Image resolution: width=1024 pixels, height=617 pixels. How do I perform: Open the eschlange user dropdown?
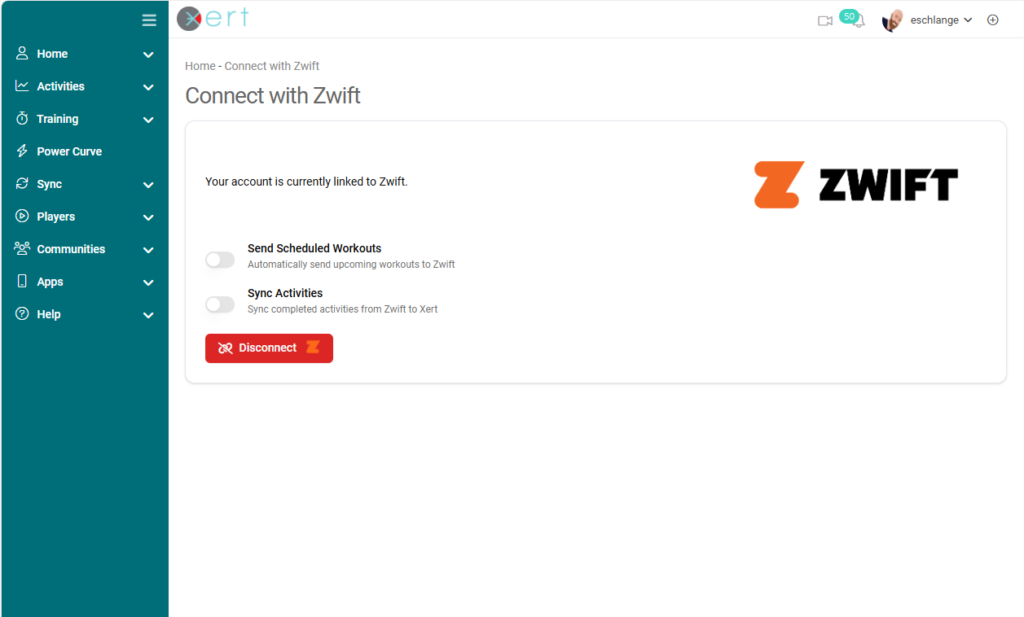(x=941, y=20)
